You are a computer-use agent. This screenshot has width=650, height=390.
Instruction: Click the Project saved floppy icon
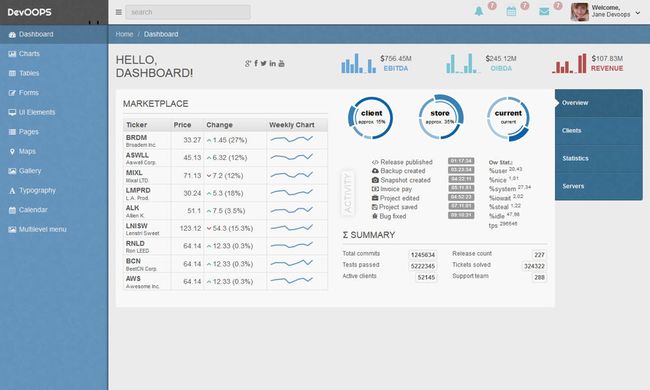click(x=375, y=207)
